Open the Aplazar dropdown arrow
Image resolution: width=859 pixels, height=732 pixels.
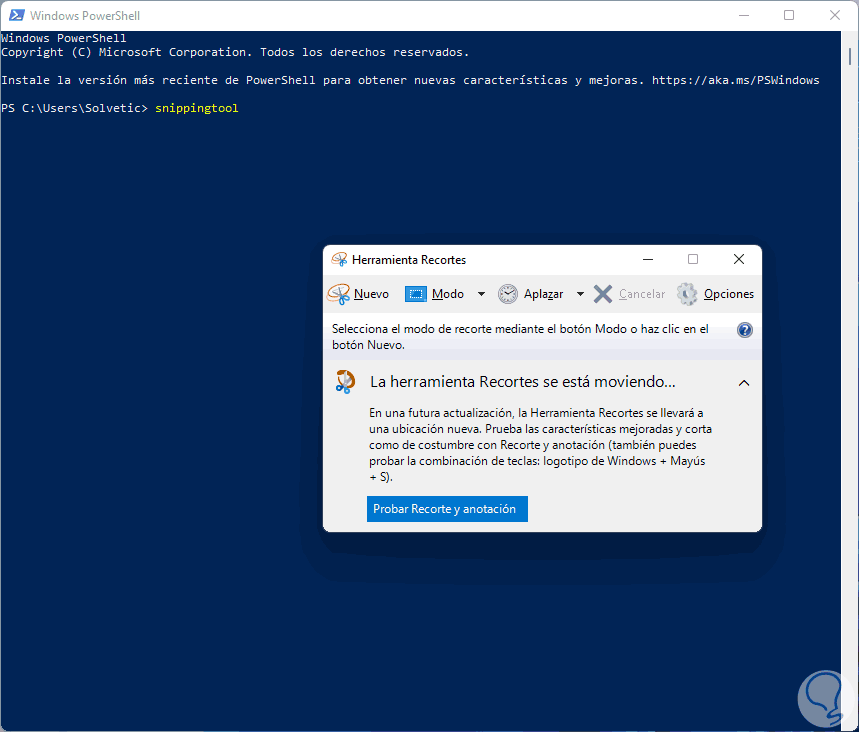580,294
